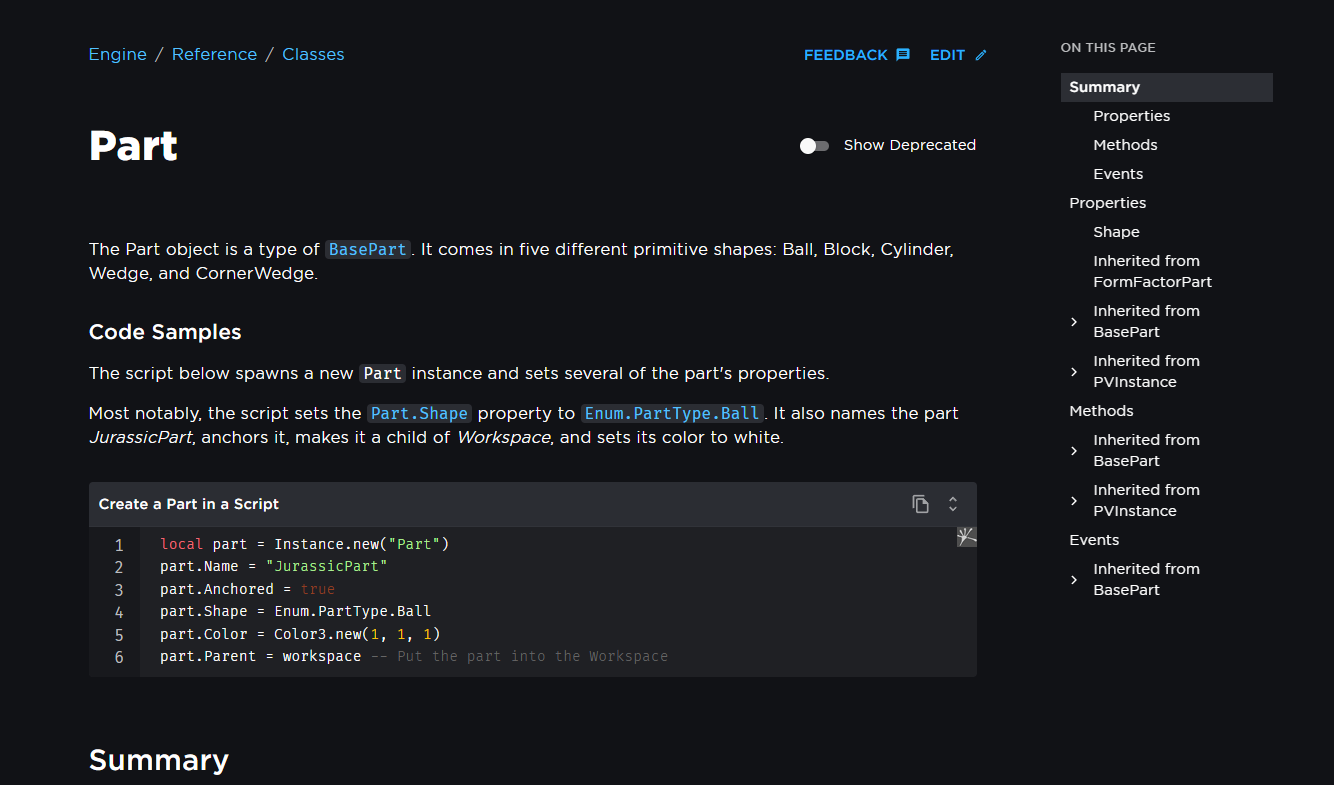
Task: Expand Inherited from PVInstance under Properties
Action: (x=1074, y=372)
